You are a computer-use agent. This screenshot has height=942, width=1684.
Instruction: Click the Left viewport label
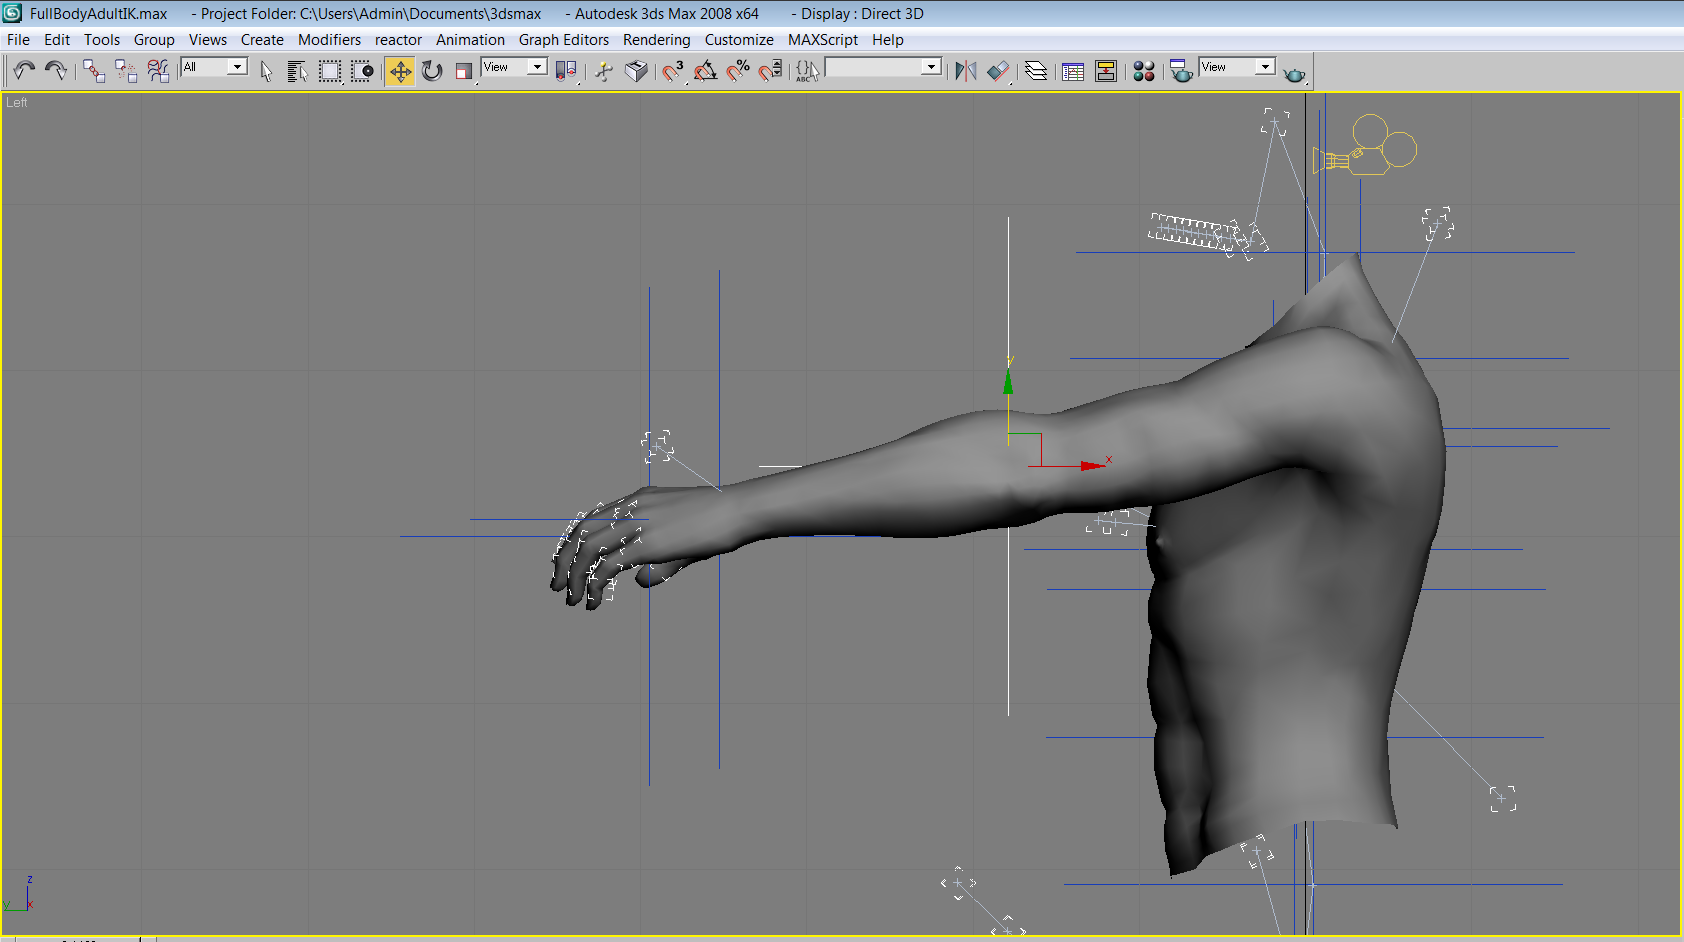point(17,102)
